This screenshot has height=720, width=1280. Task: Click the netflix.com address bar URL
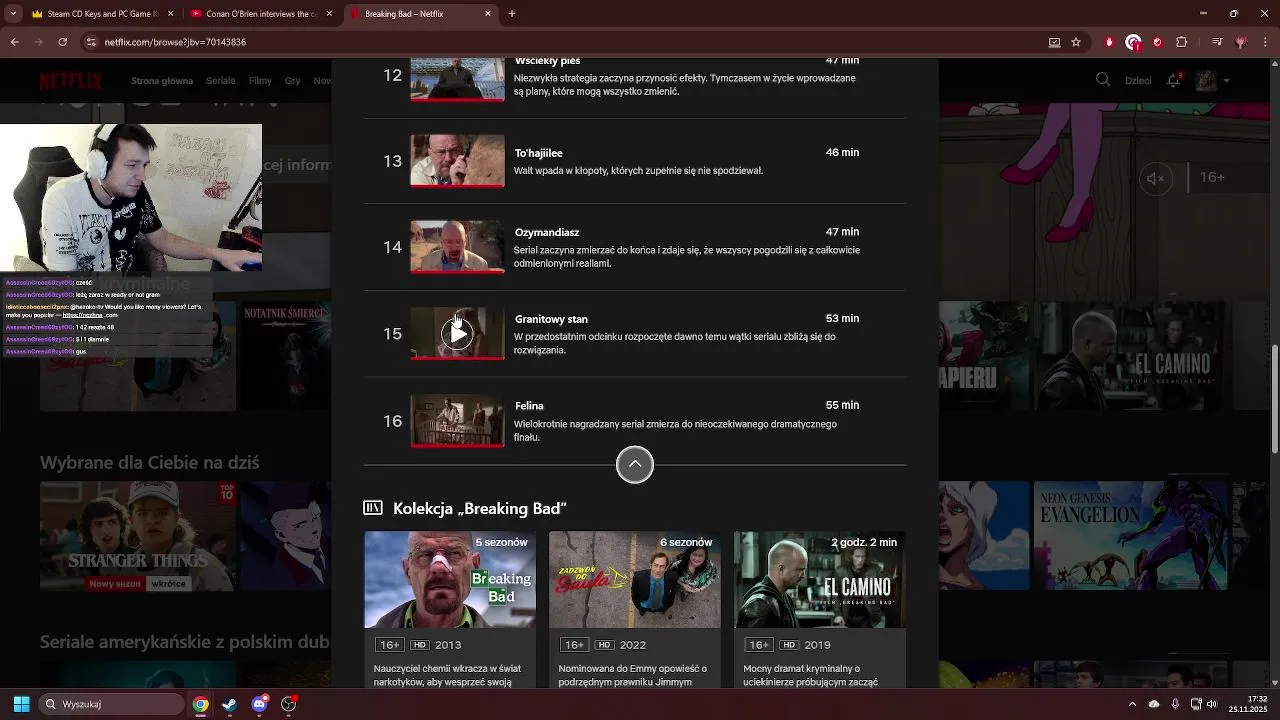pyautogui.click(x=176, y=42)
